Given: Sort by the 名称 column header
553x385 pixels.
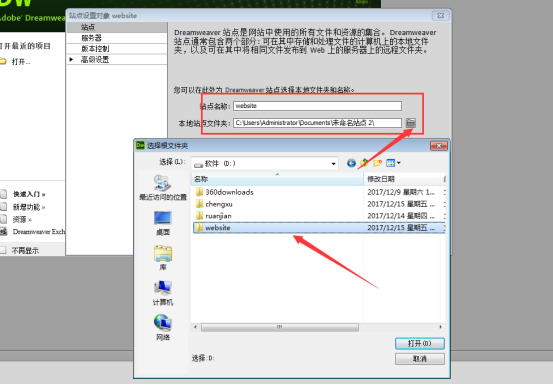Looking at the screenshot, I should 277,179.
